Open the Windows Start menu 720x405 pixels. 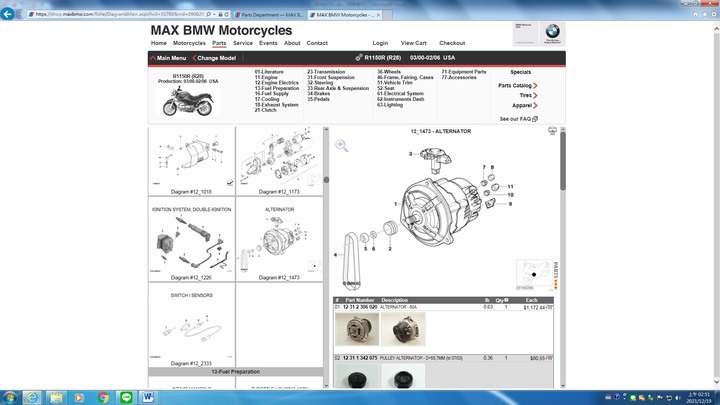tap(9, 397)
